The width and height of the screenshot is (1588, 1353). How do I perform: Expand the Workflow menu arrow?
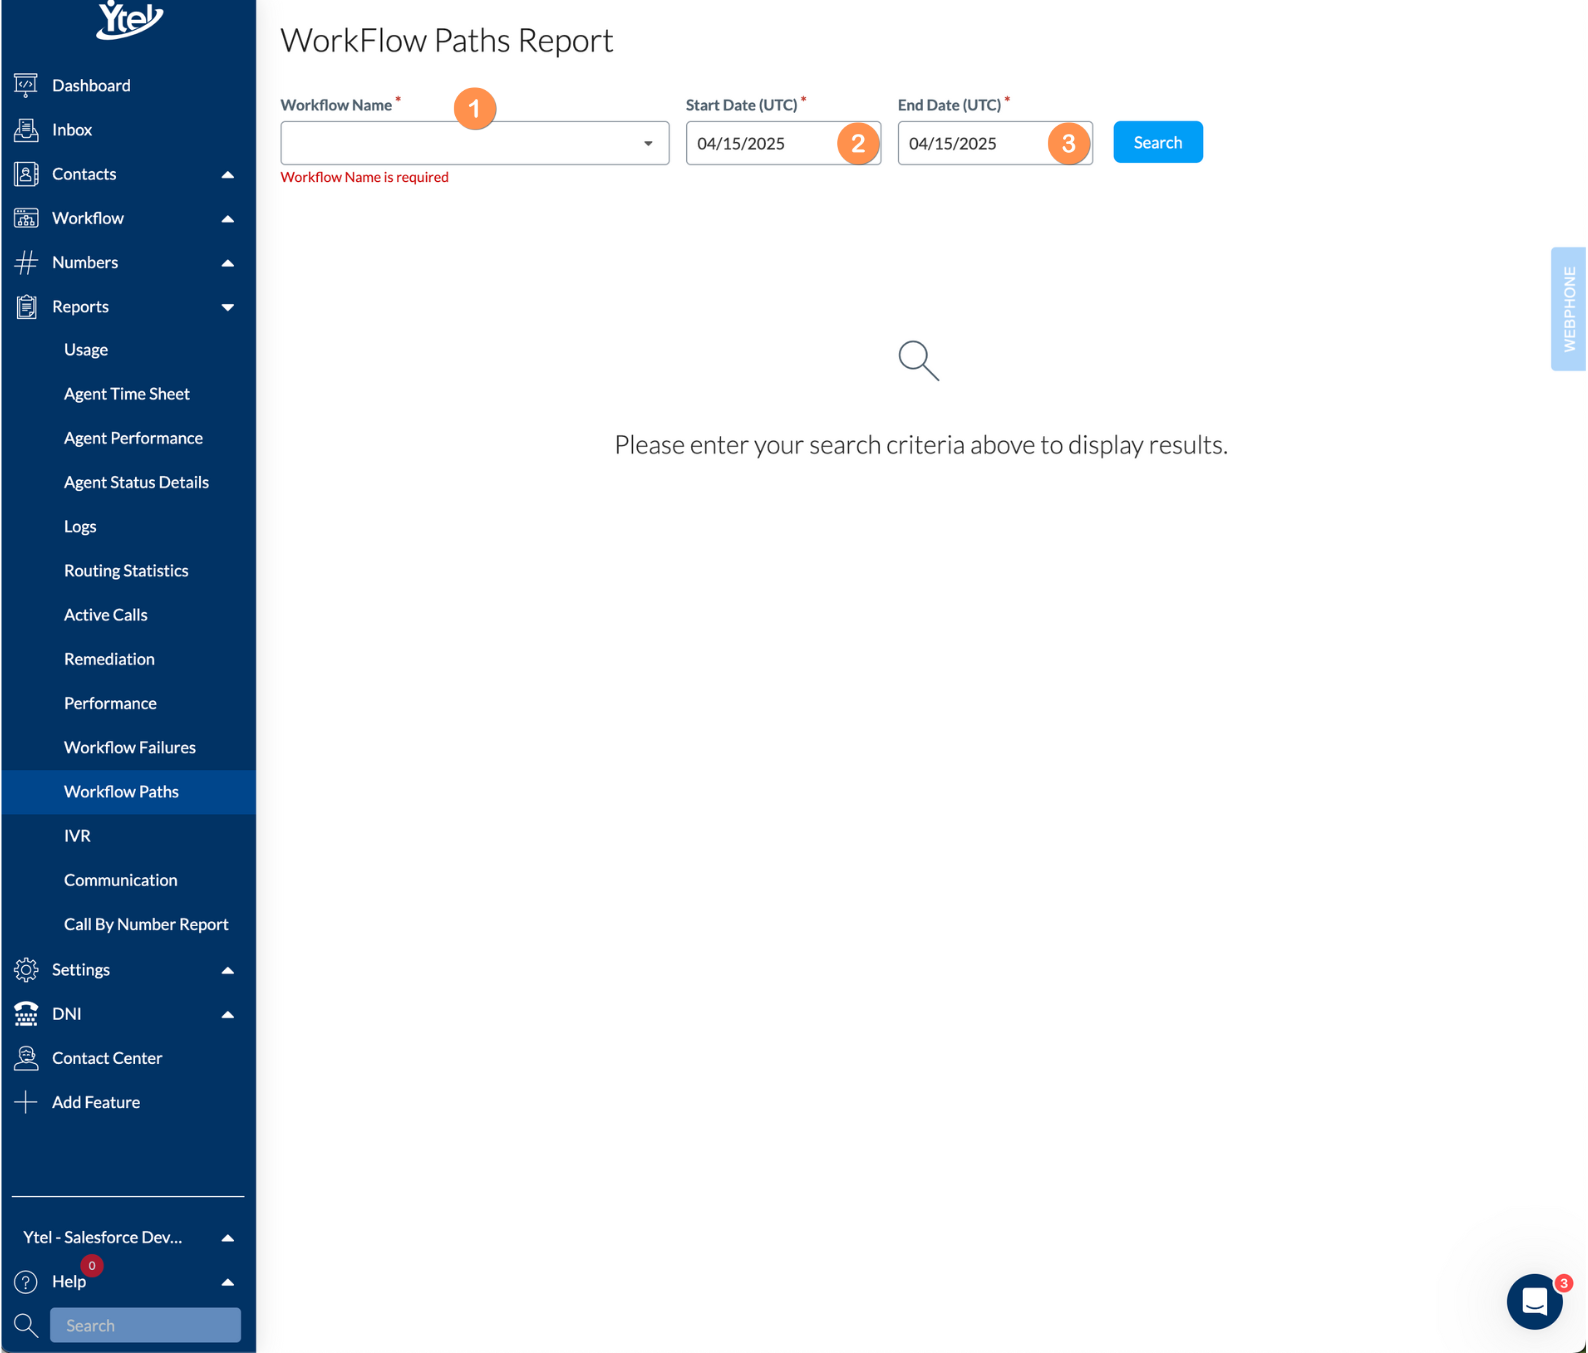point(228,219)
